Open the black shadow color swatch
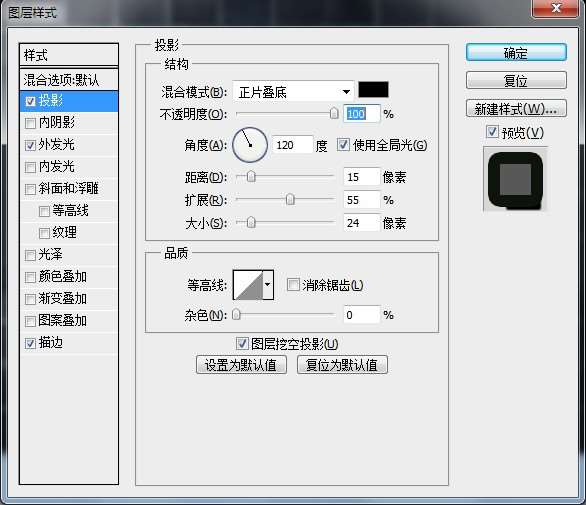This screenshot has height=505, width=586. point(373,90)
